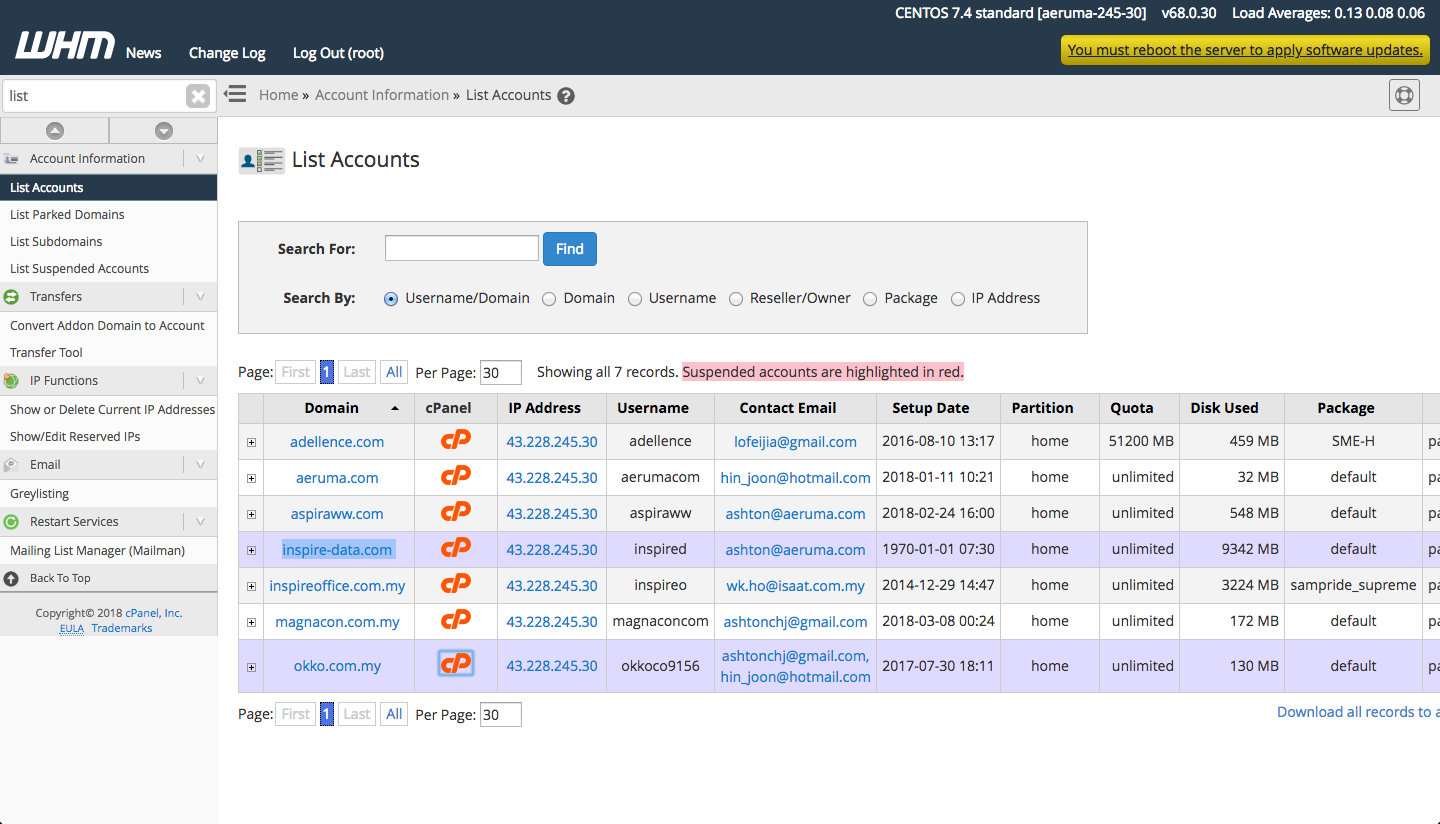Open the help question mark icon

click(566, 96)
